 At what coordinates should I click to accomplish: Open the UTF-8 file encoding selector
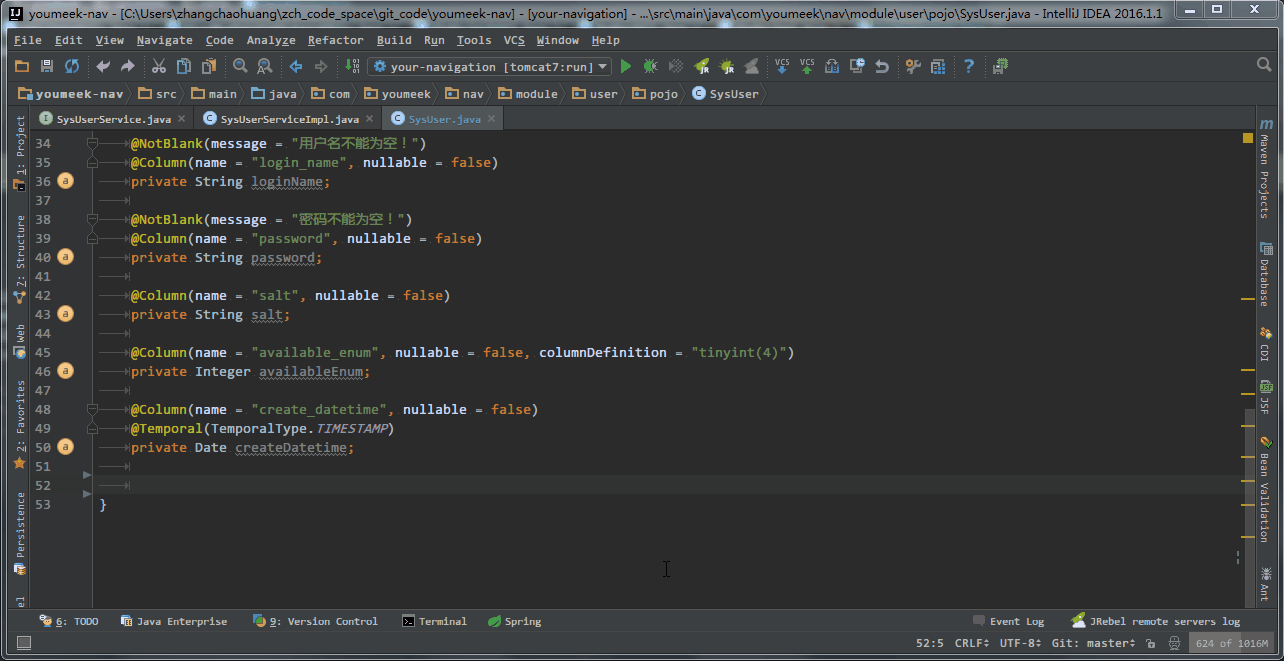click(1021, 643)
